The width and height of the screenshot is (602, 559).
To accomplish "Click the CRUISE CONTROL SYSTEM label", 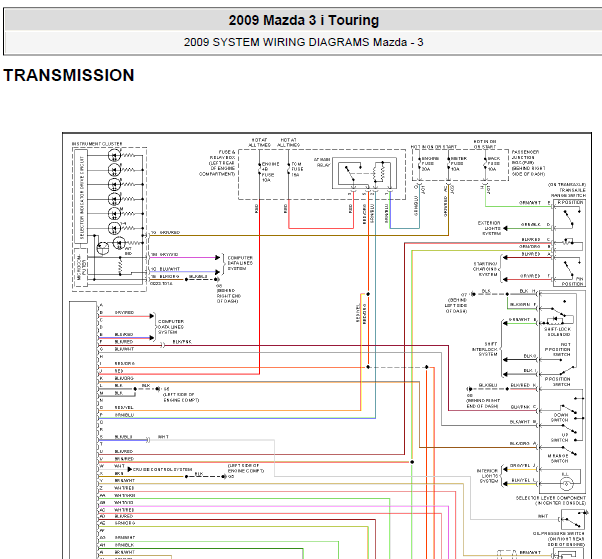I will 162,469.
